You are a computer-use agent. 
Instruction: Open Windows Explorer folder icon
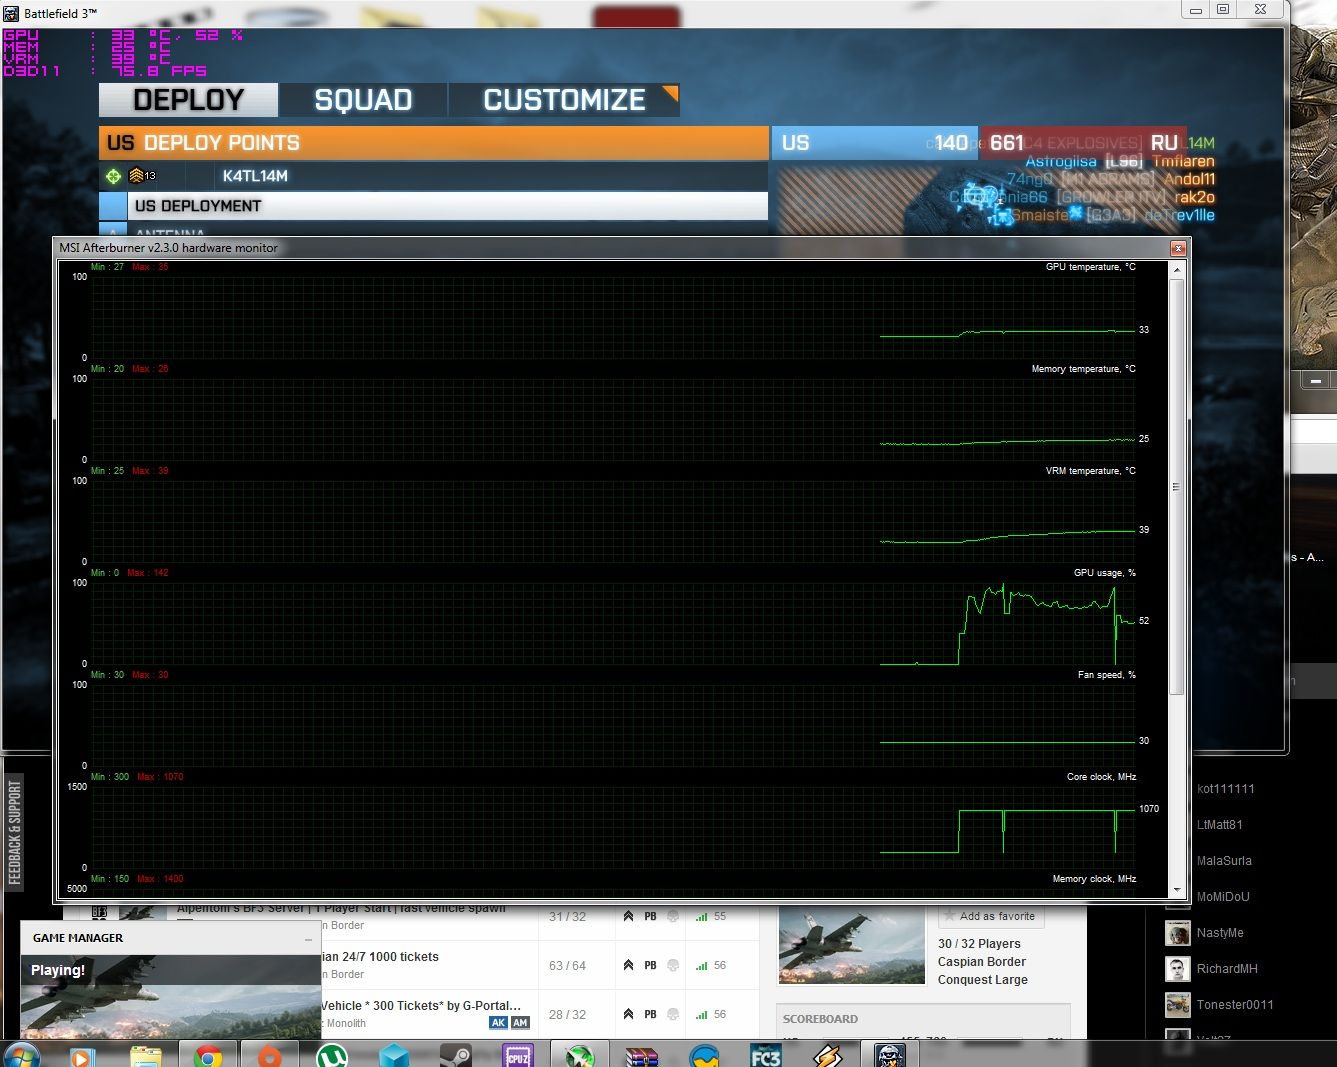[146, 1055]
